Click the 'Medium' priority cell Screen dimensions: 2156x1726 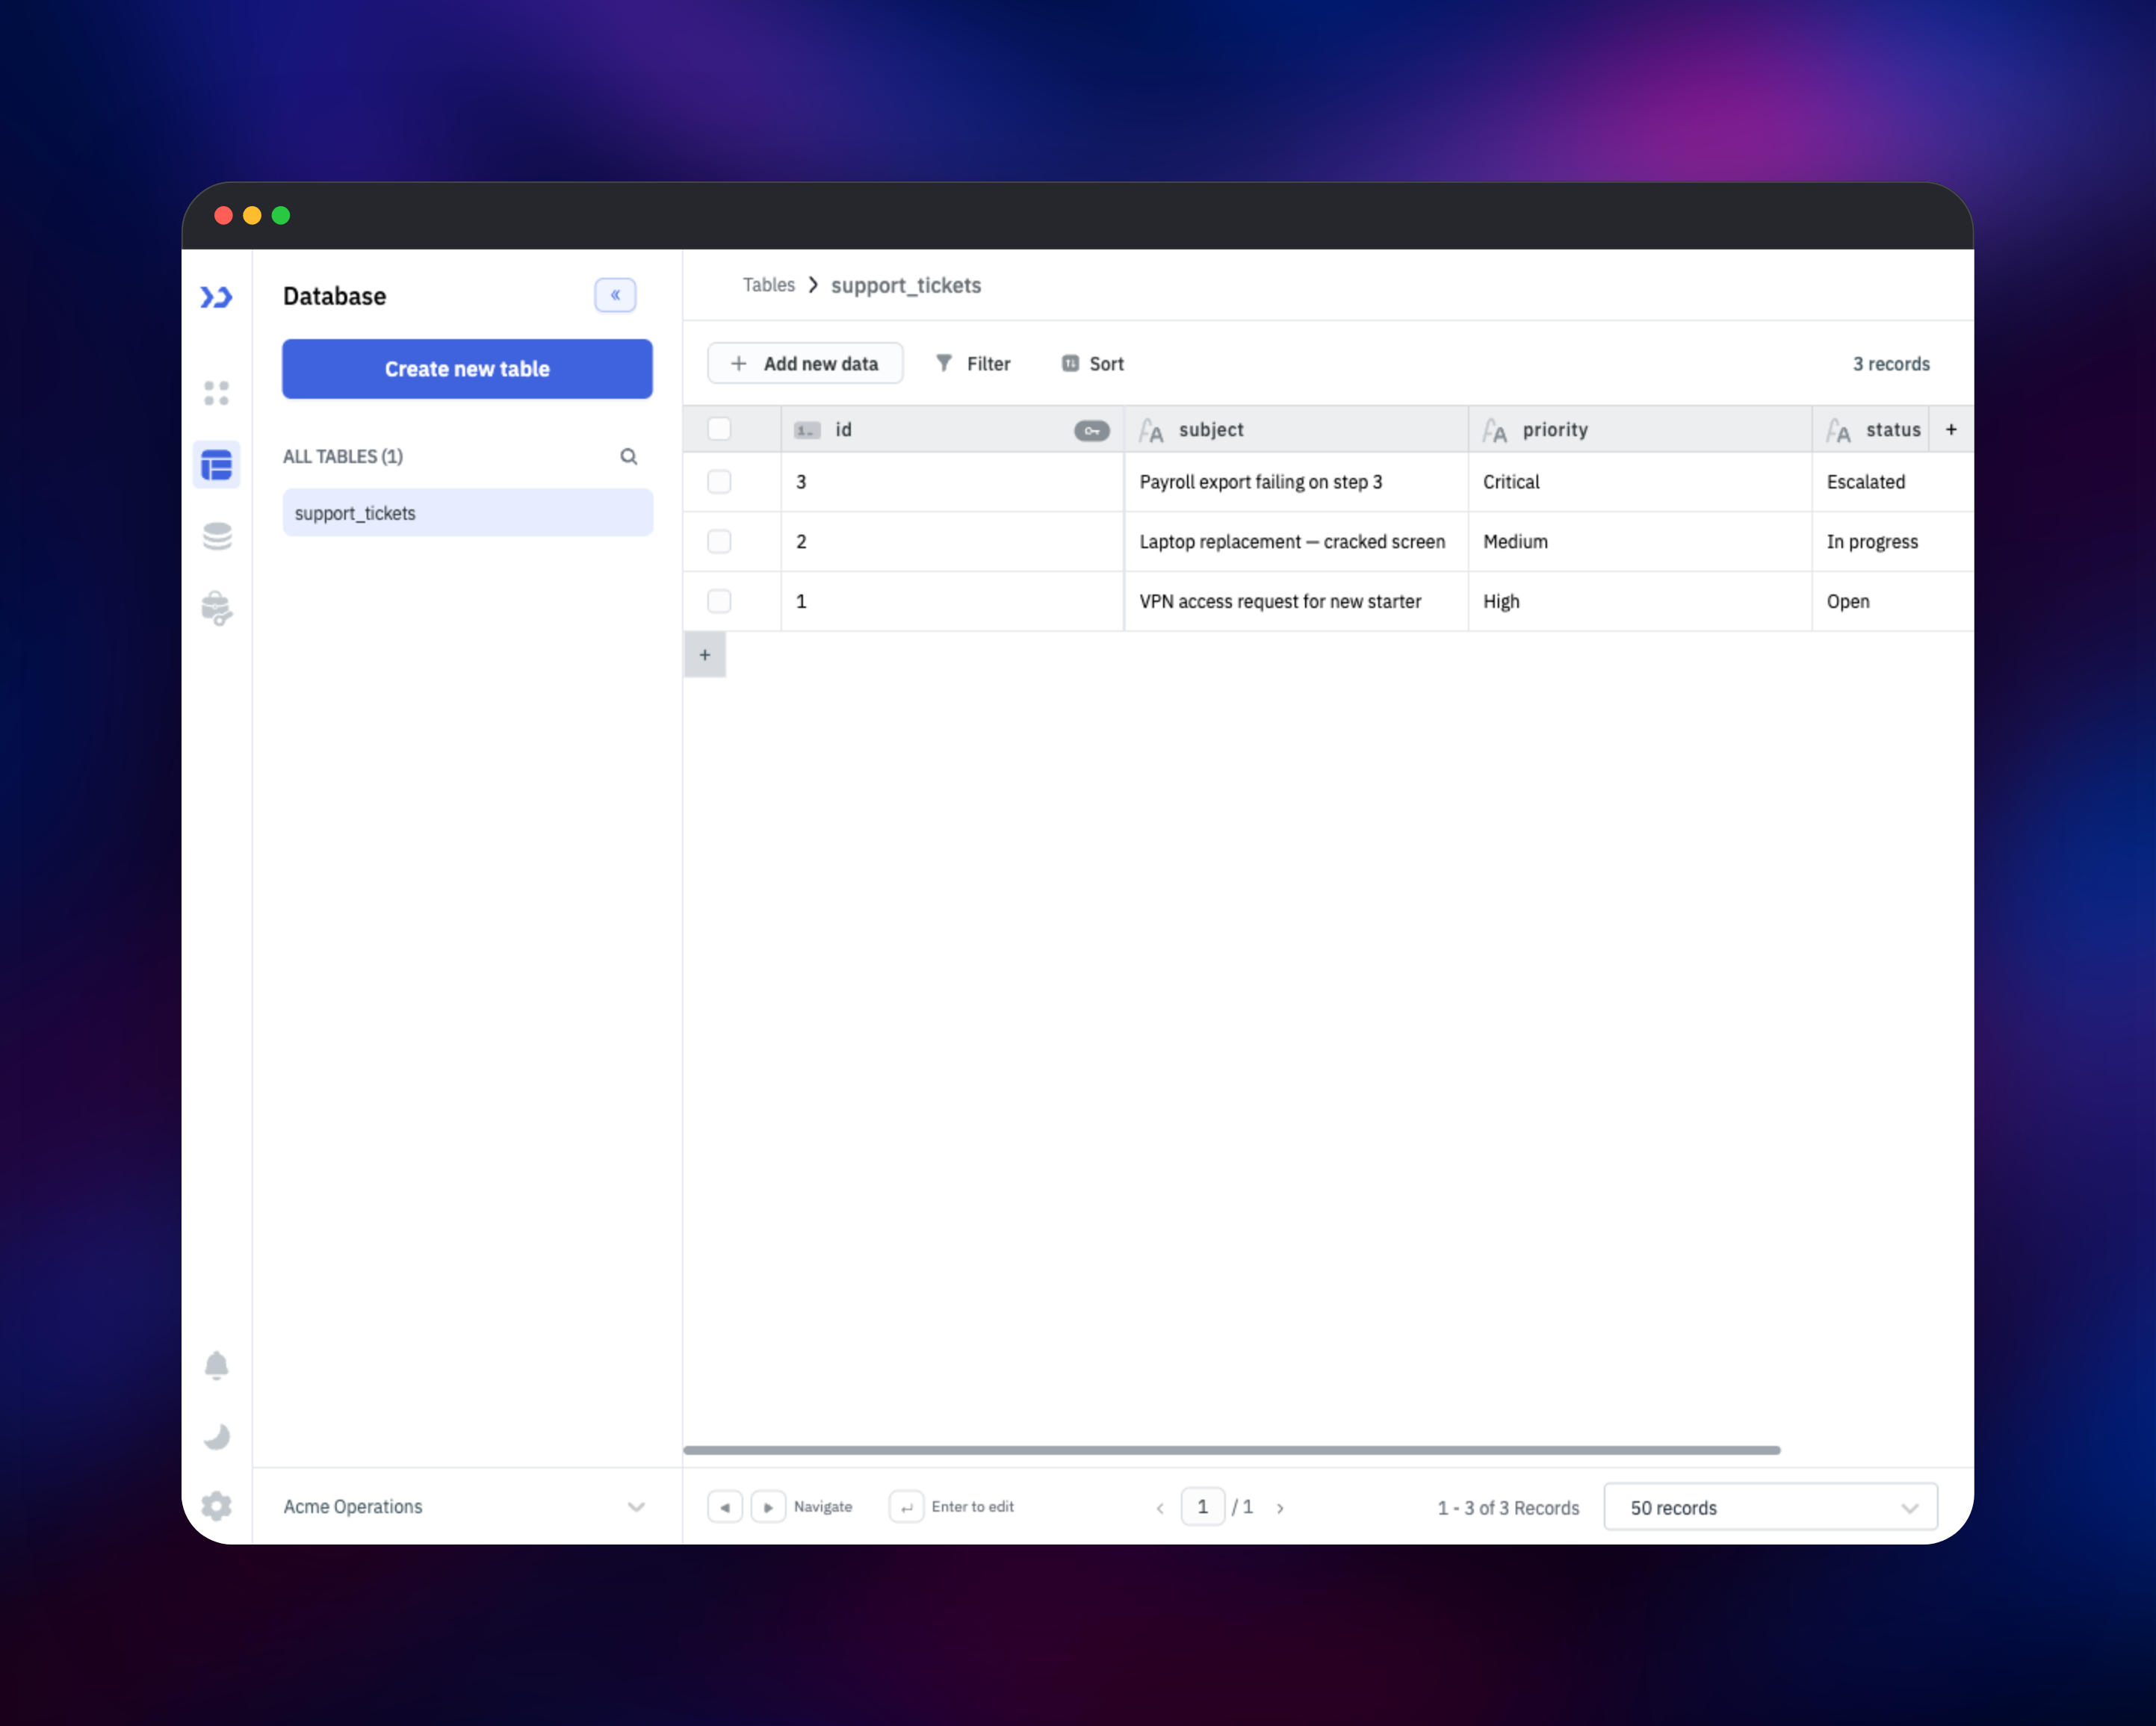click(1640, 542)
